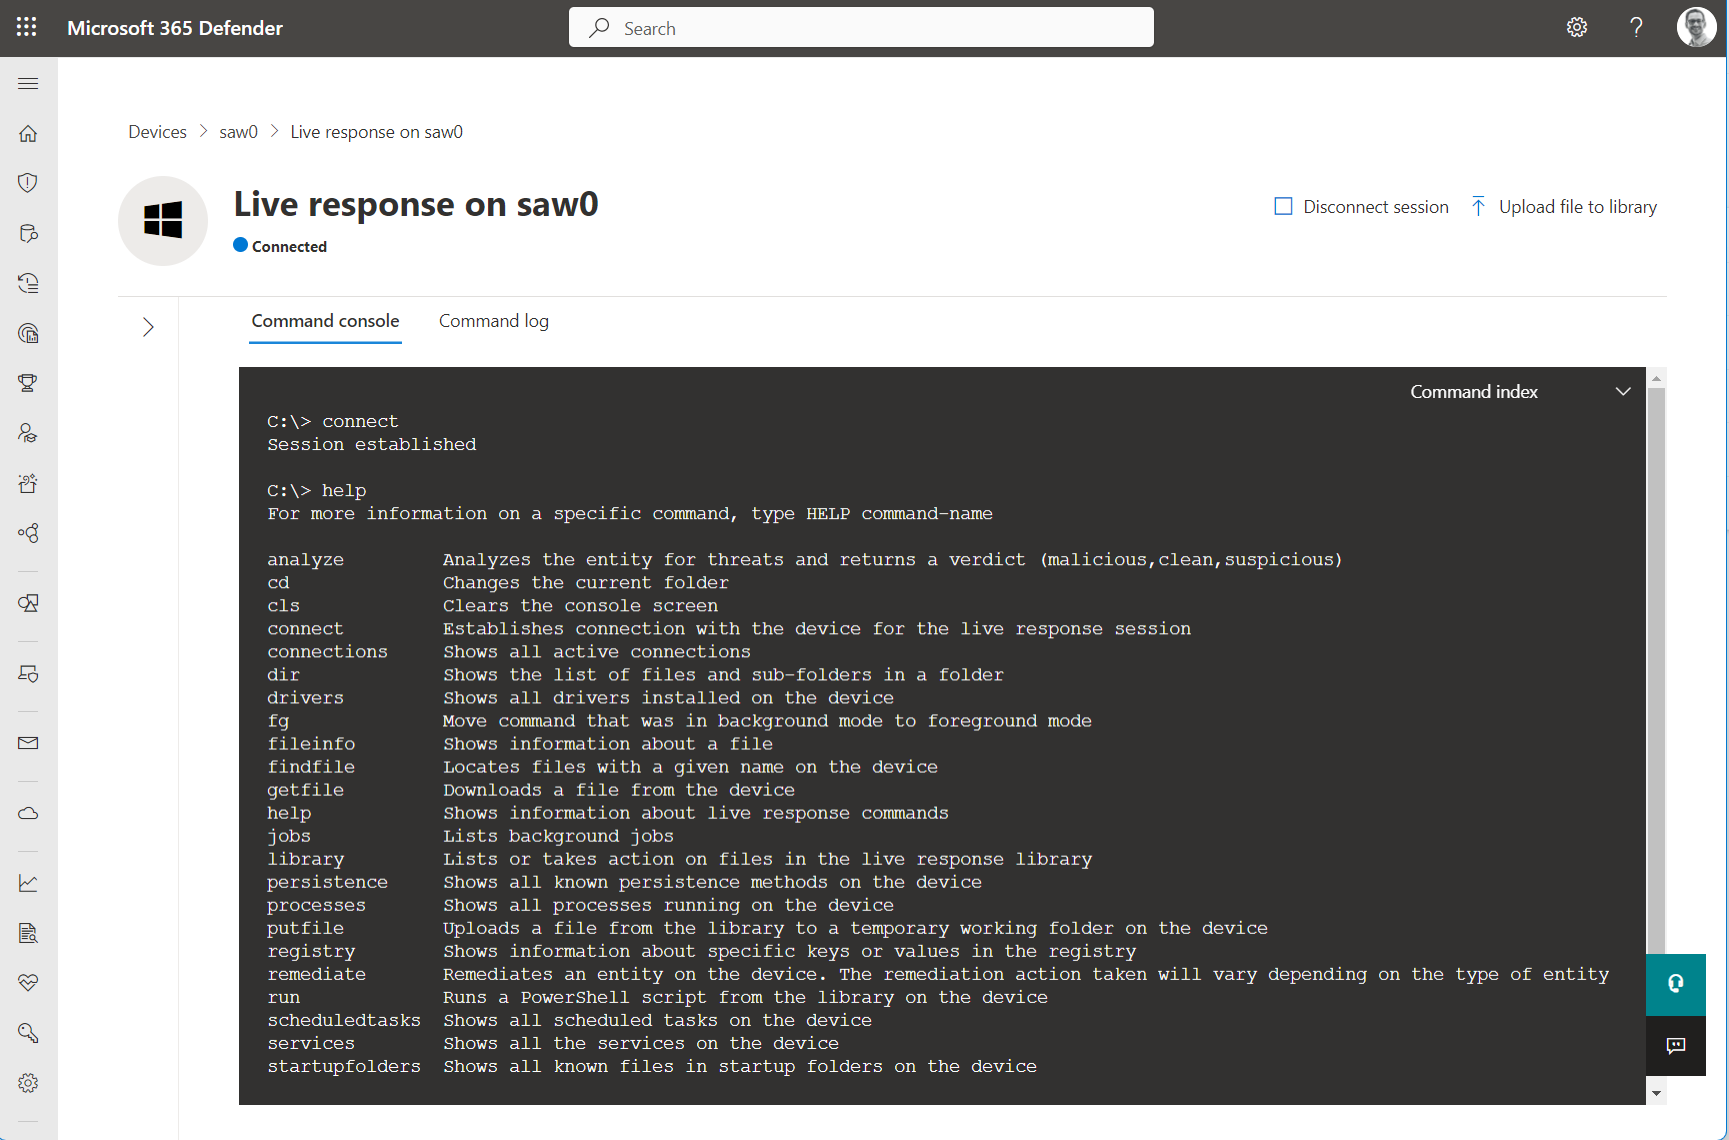Viewport: 1729px width, 1140px height.
Task: Open the Secure score trophy icon
Action: pyautogui.click(x=28, y=383)
